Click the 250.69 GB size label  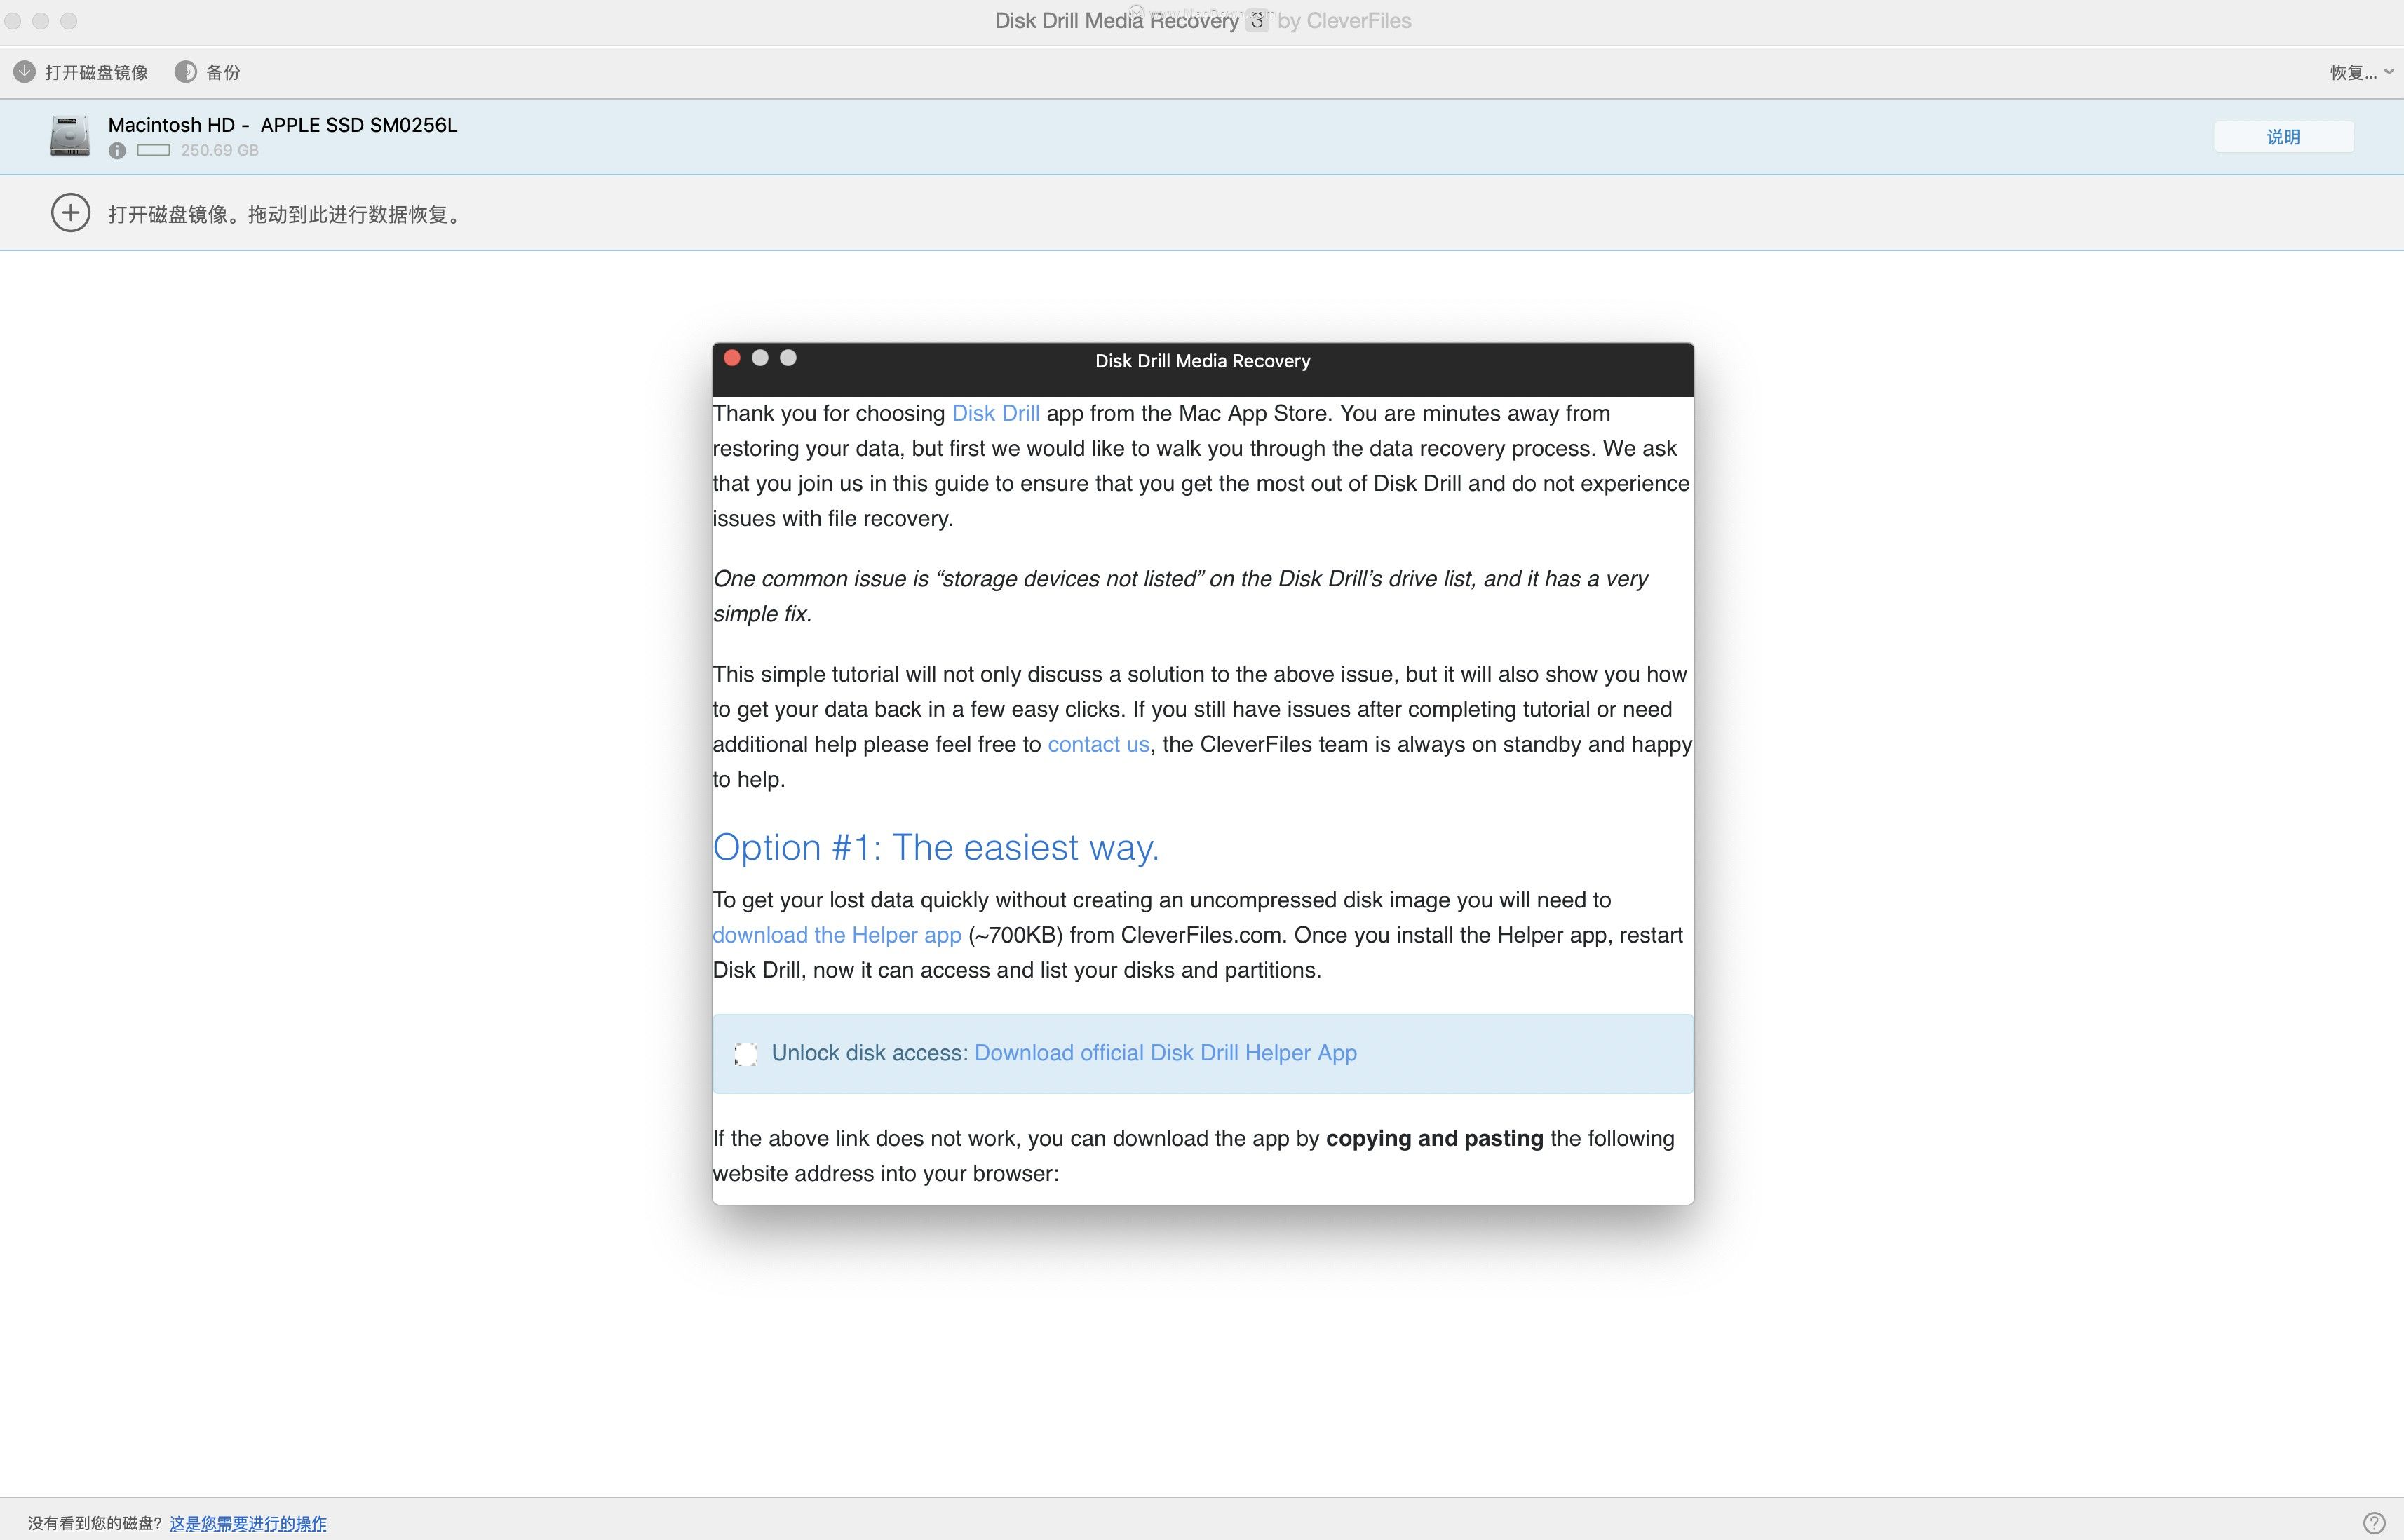[220, 151]
